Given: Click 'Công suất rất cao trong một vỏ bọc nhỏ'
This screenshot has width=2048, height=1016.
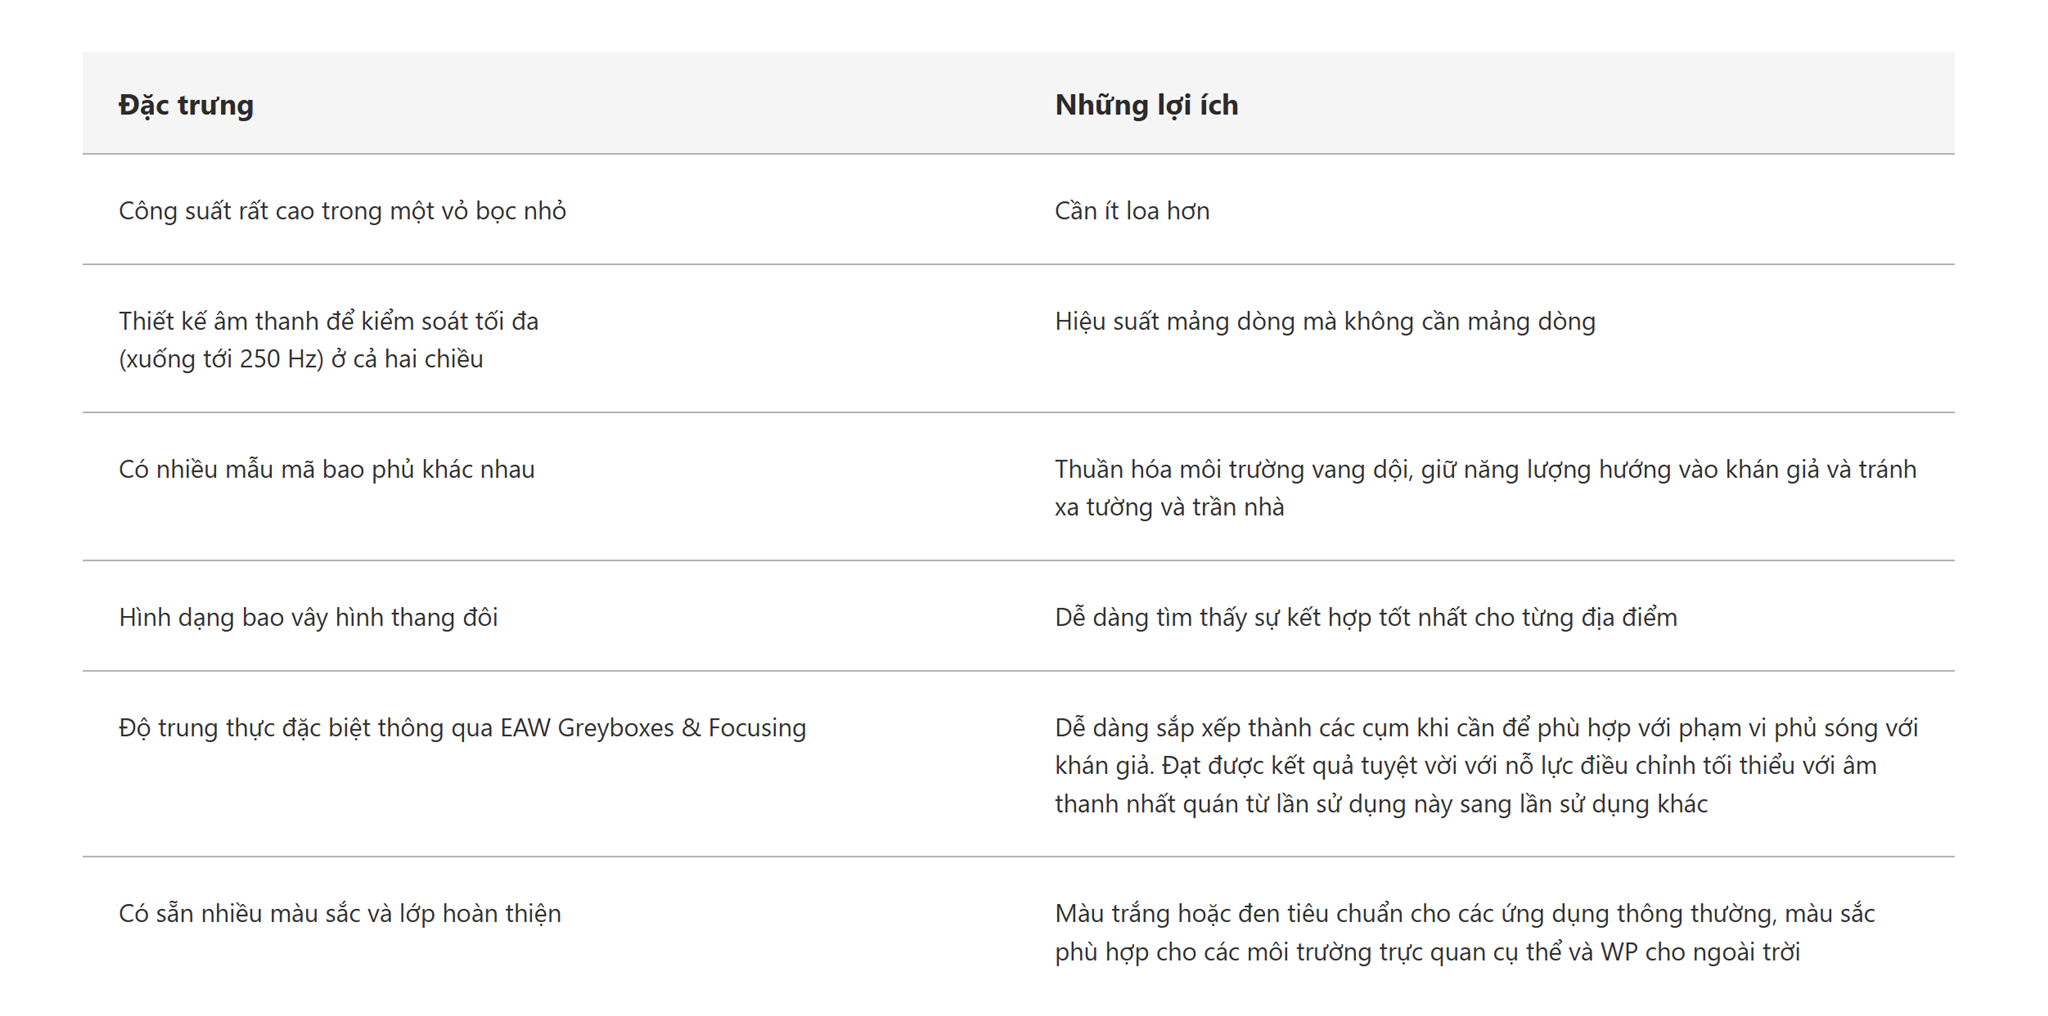Looking at the screenshot, I should pyautogui.click(x=342, y=211).
